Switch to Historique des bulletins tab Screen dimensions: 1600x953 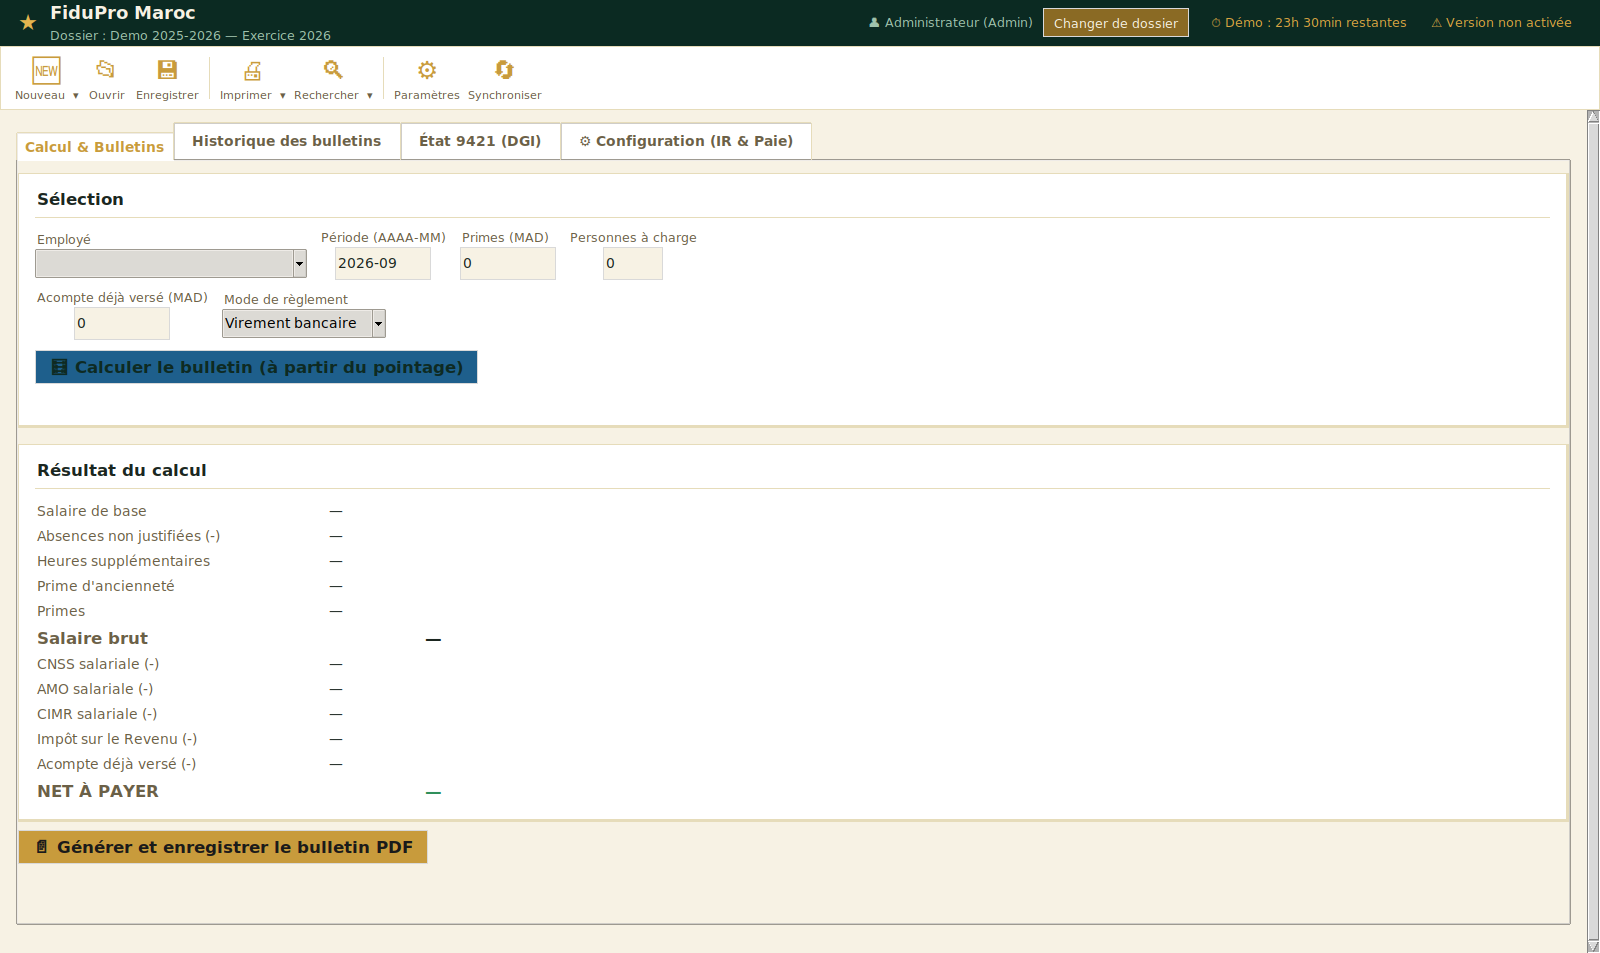click(x=287, y=141)
